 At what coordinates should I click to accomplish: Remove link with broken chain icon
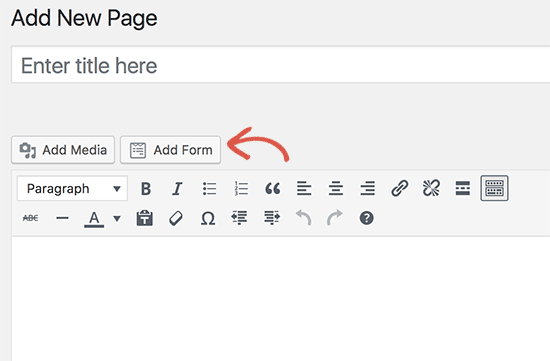[431, 189]
